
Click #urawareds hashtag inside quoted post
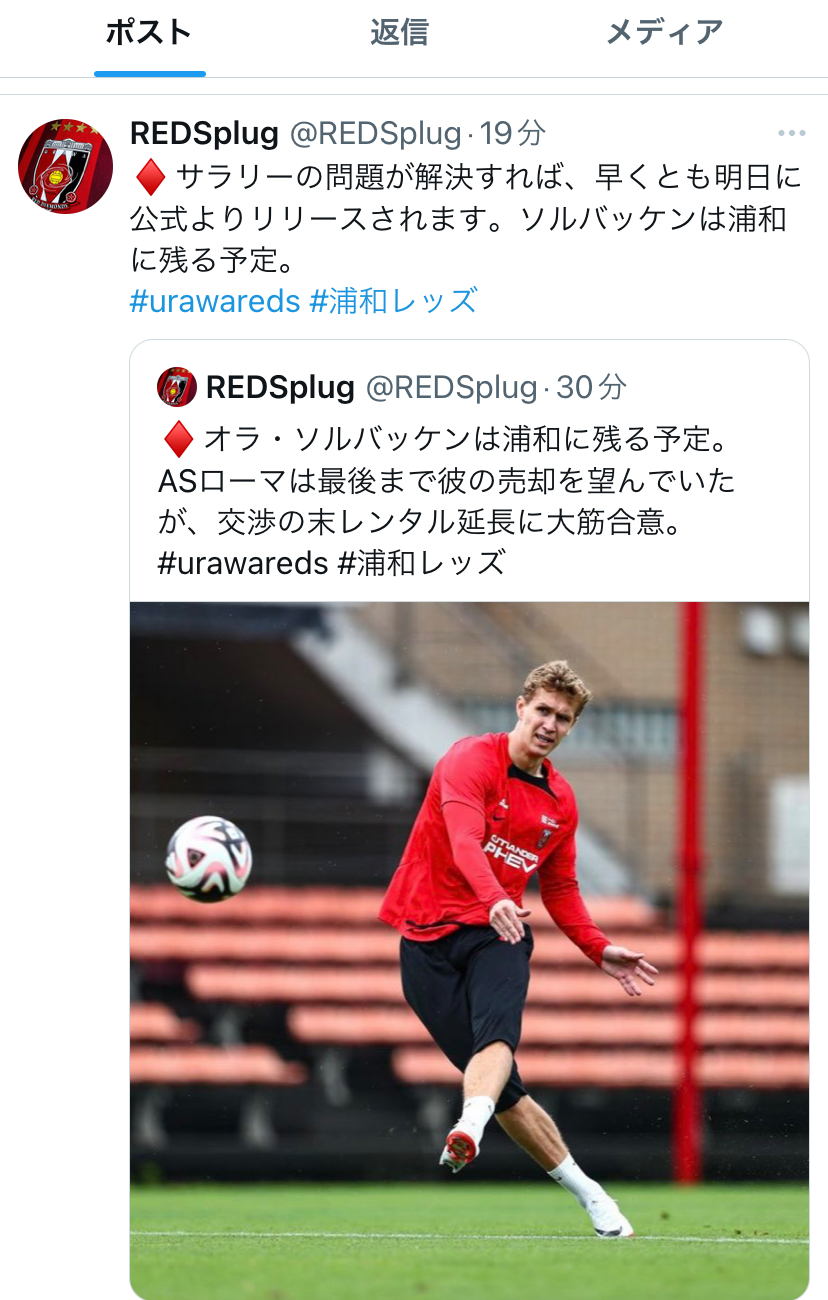(243, 563)
